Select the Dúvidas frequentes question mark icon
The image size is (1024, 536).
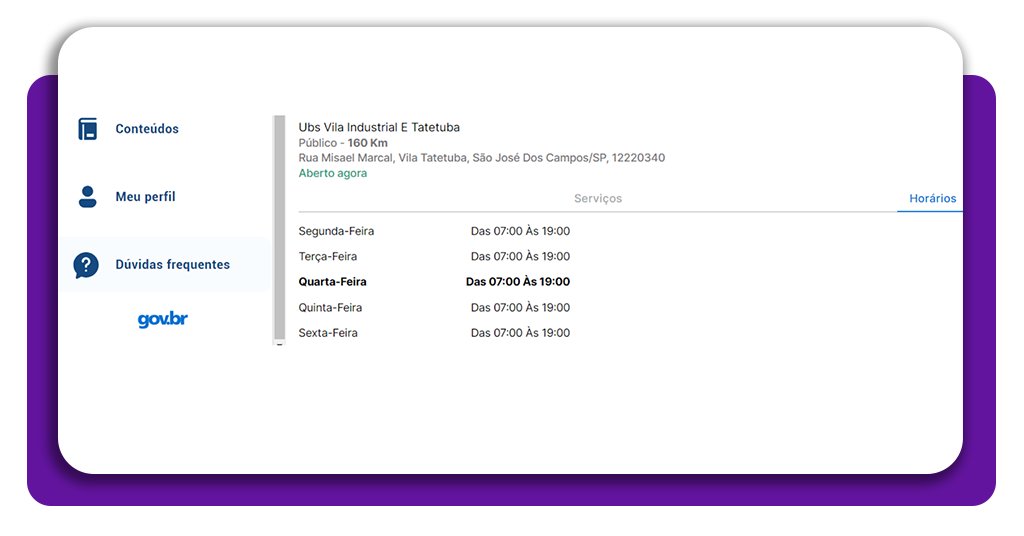[86, 265]
